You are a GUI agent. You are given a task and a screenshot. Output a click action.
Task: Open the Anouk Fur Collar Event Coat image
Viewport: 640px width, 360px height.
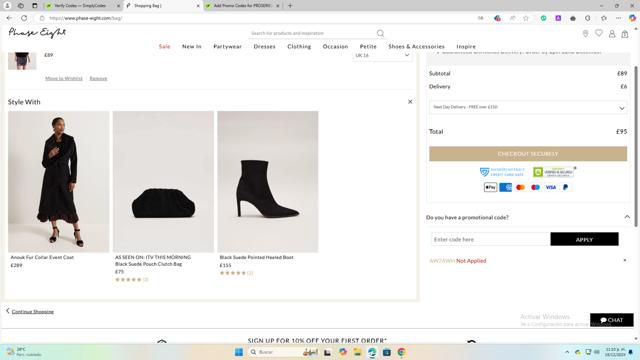pos(59,182)
